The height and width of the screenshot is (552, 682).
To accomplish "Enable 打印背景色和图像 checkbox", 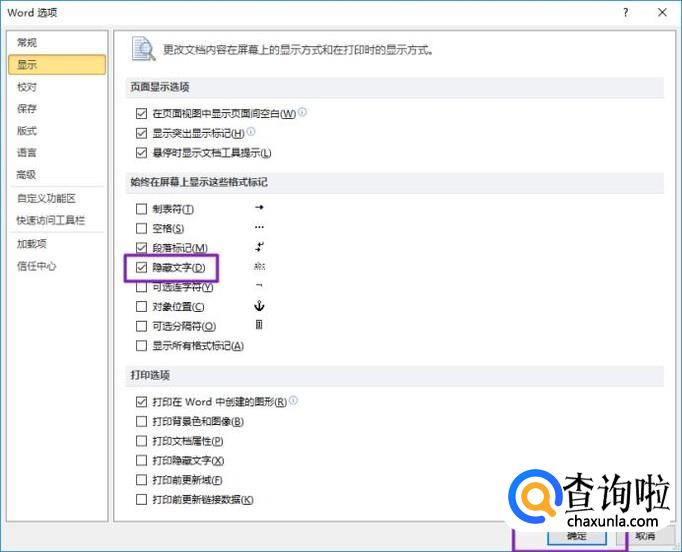I will pyautogui.click(x=141, y=422).
